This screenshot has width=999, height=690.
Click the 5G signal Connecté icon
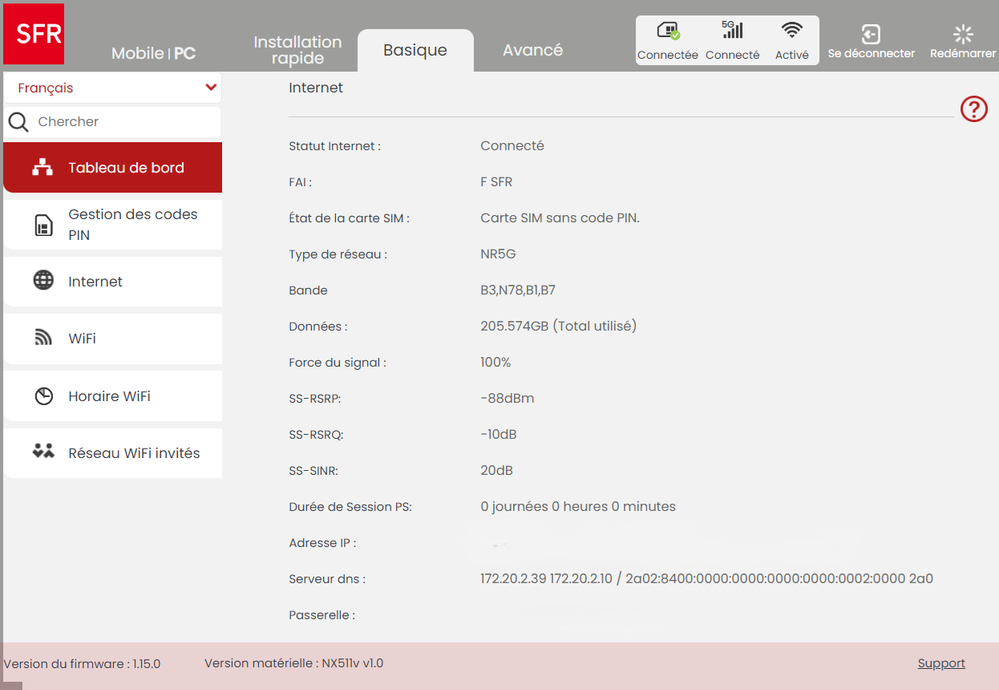pyautogui.click(x=732, y=31)
